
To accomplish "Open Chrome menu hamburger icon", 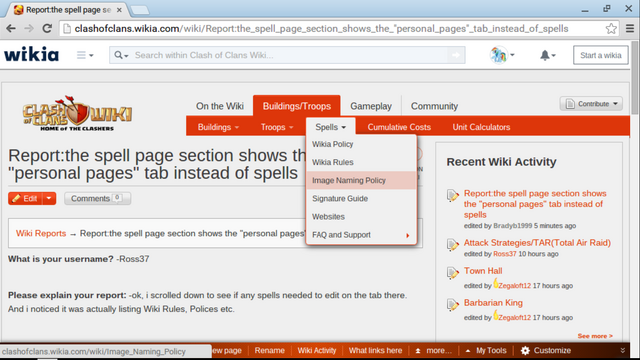I will (x=630, y=29).
